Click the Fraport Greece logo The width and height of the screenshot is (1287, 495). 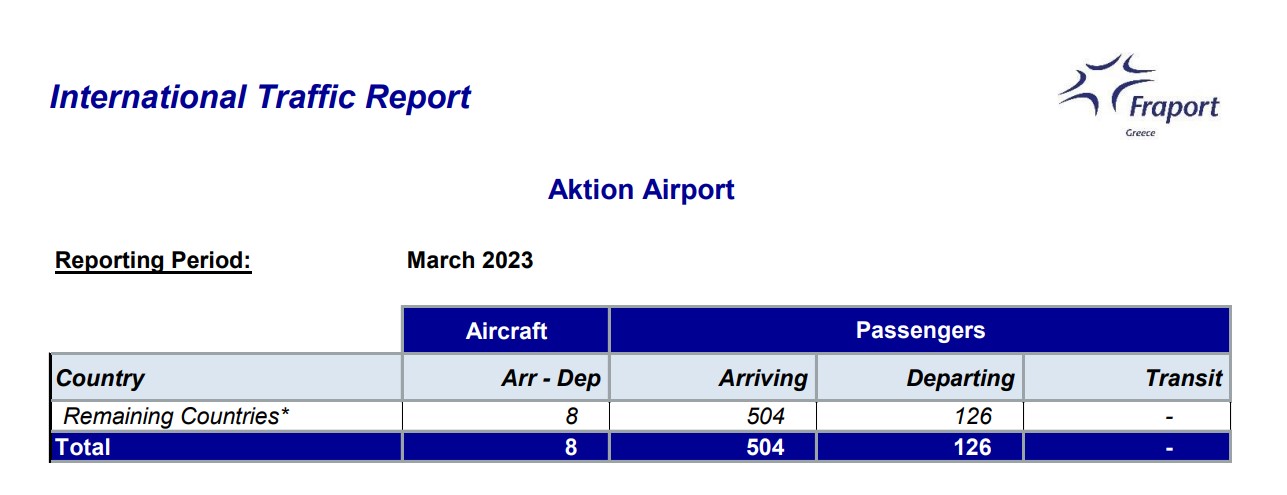coord(1139,95)
